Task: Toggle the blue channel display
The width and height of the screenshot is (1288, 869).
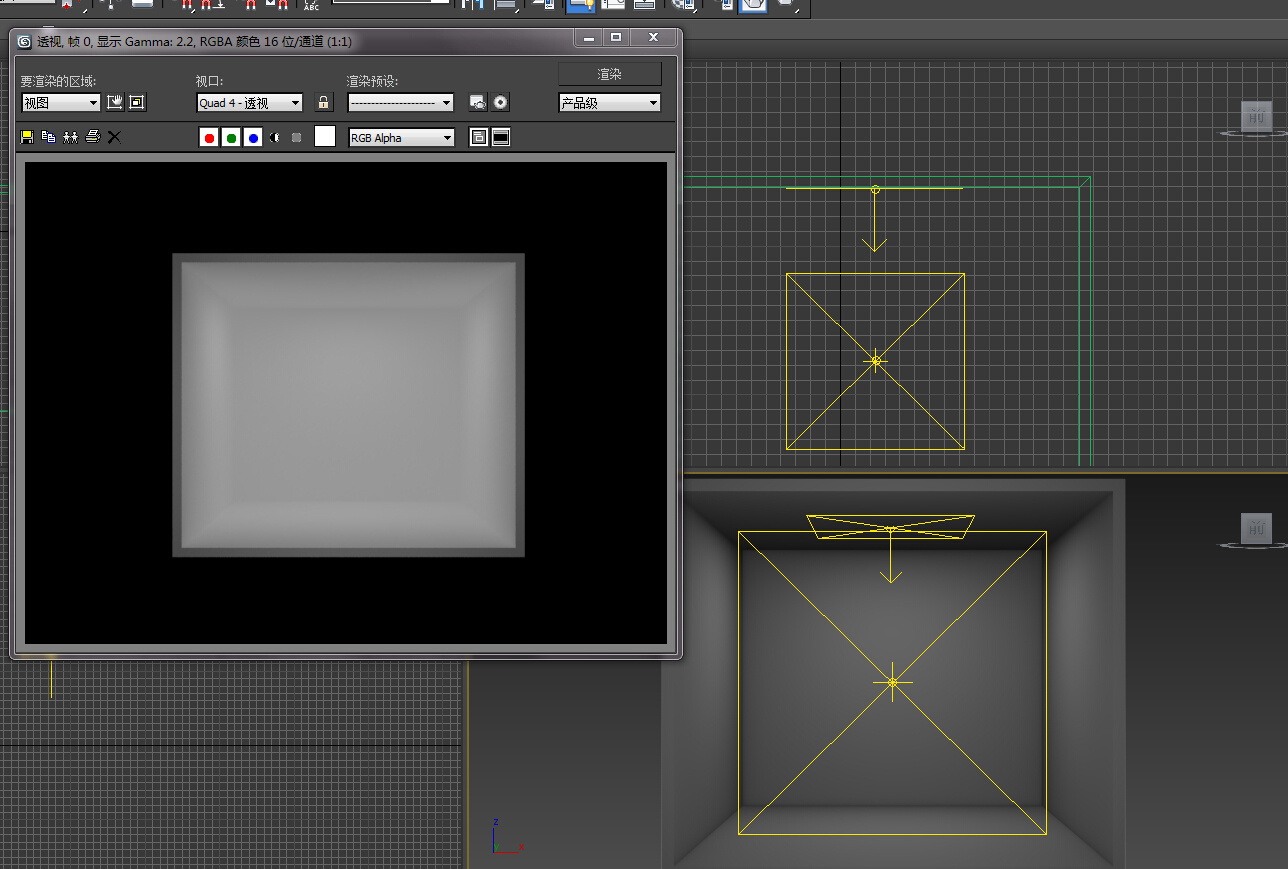Action: [x=253, y=138]
